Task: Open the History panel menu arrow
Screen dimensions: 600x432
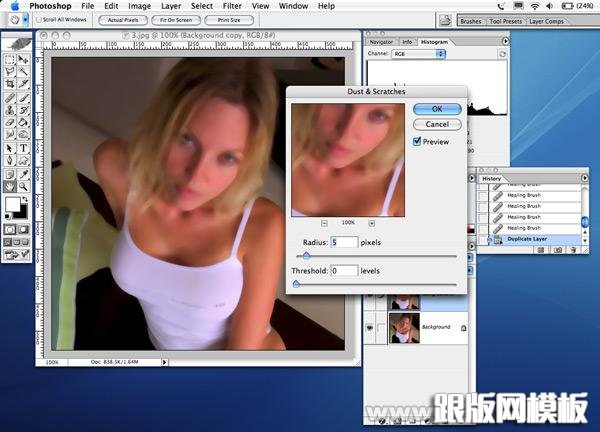Action: coord(584,178)
